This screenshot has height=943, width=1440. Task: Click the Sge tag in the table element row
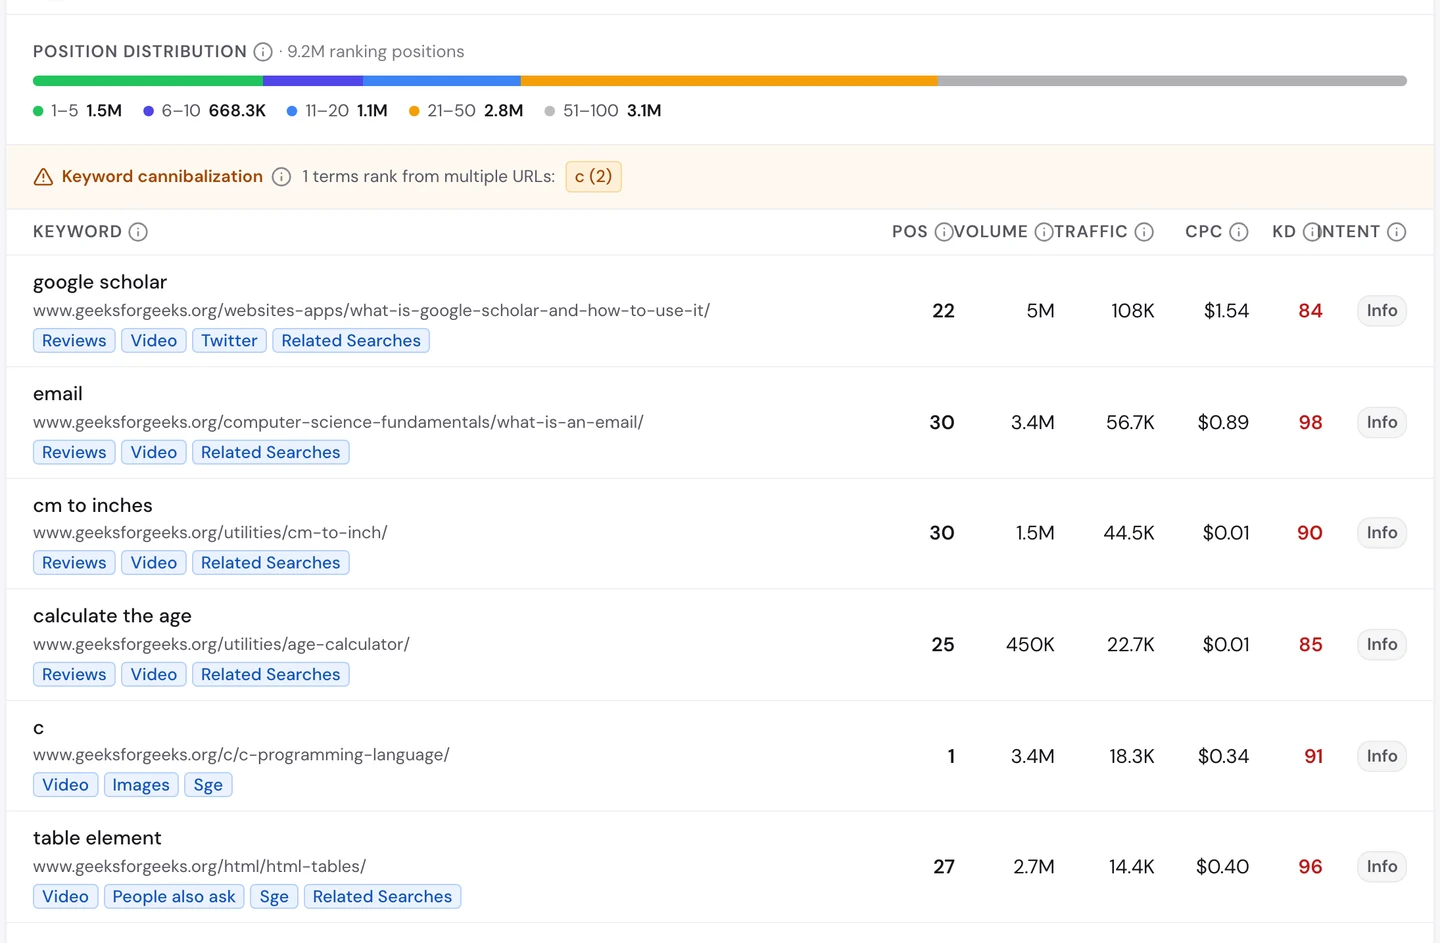coord(274,897)
